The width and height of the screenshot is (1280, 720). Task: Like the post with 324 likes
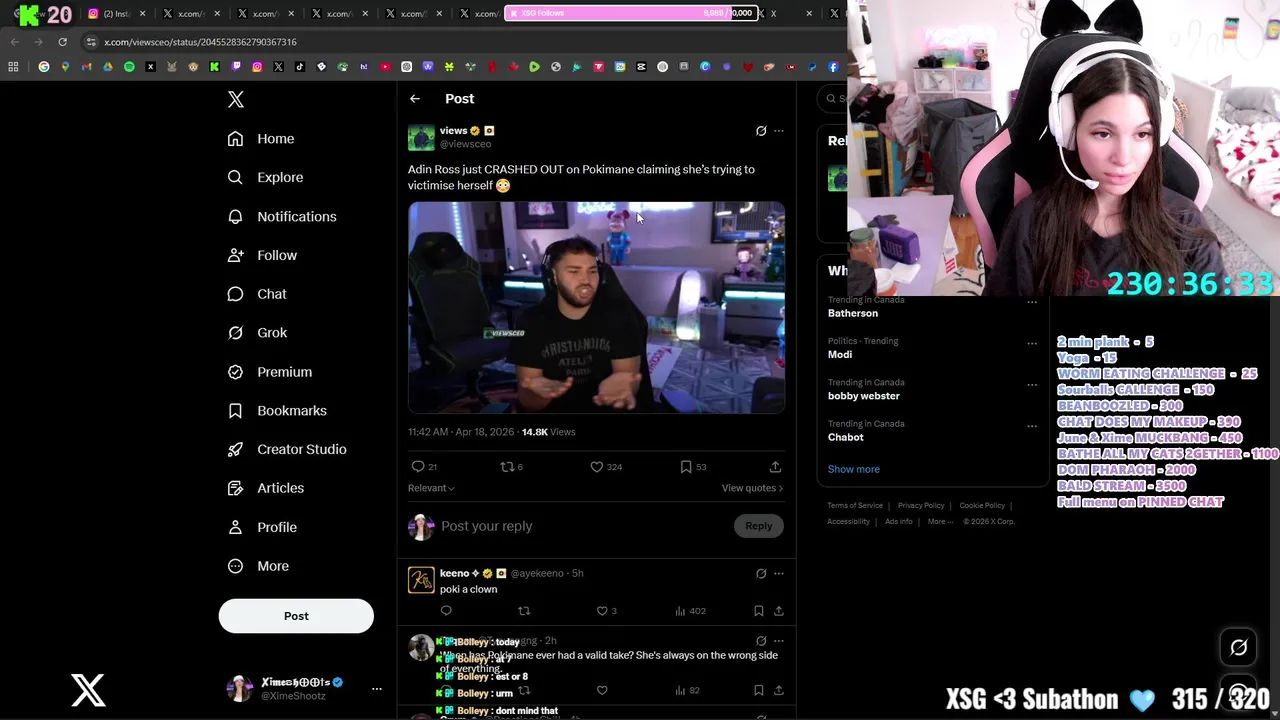tap(606, 467)
